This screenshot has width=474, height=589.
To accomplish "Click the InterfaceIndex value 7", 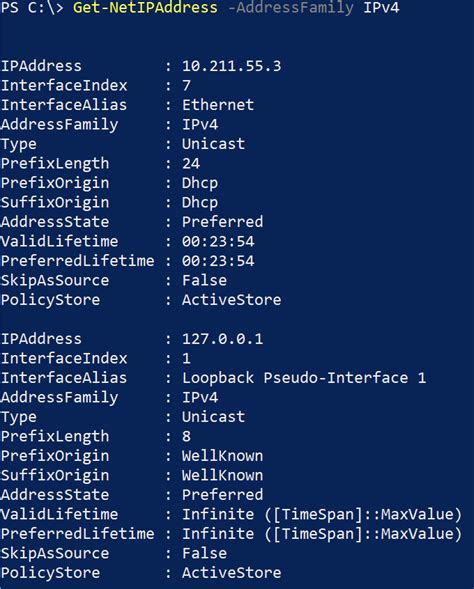I will 187,86.
